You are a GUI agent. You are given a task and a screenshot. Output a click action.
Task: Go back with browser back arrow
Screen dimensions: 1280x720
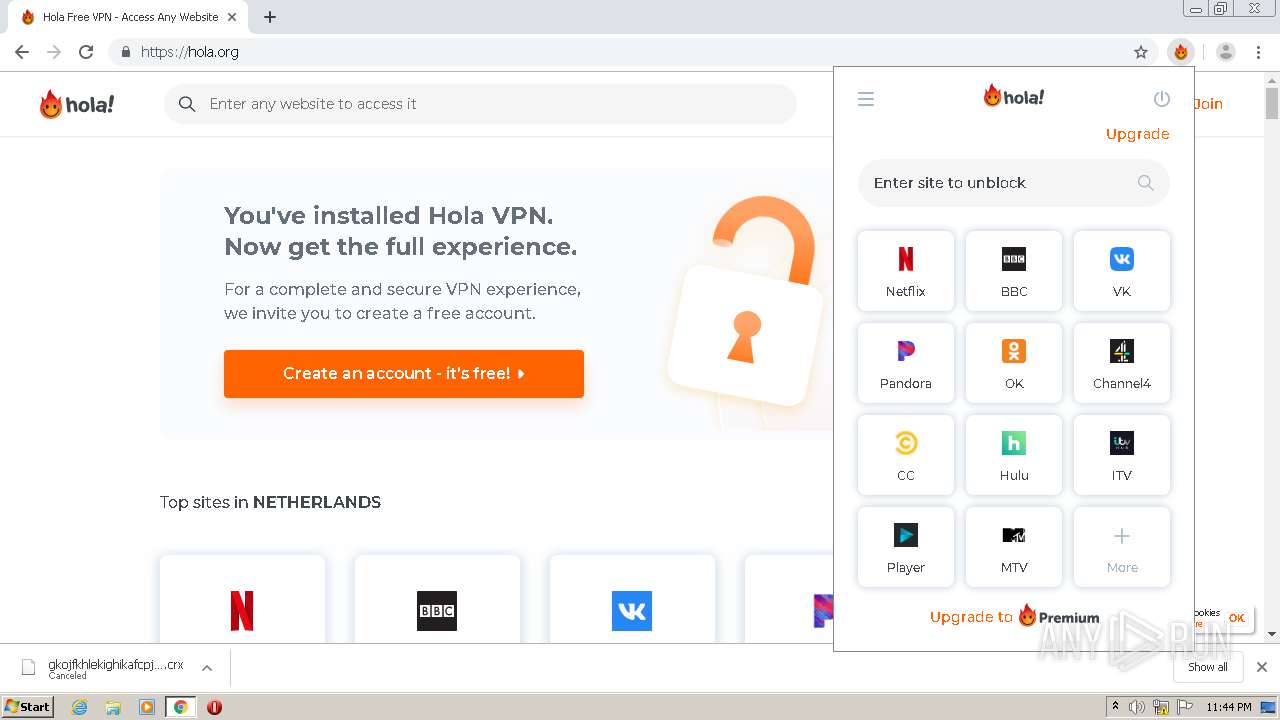(x=22, y=52)
